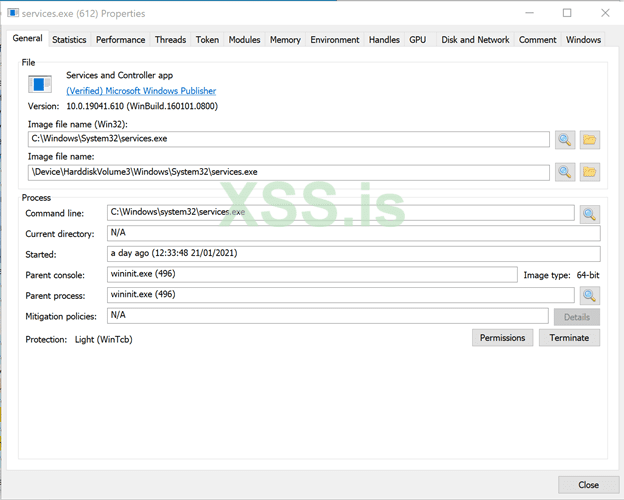Minimize the Properties window
This screenshot has height=500, width=624.
529,13
